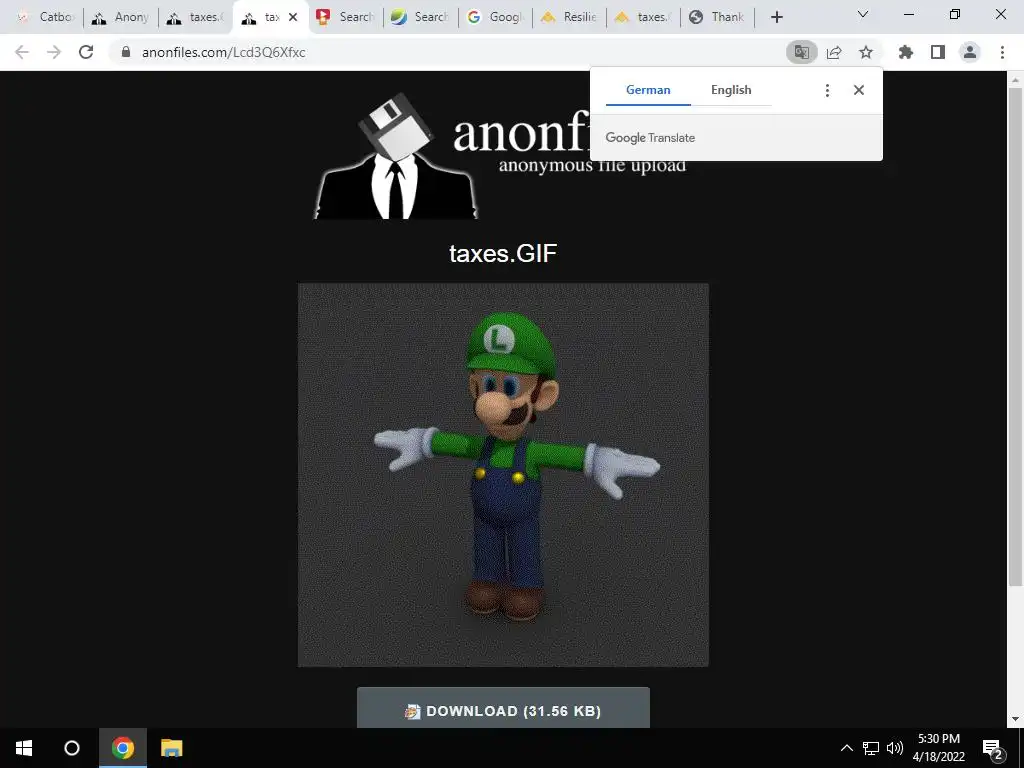1024x768 pixels.
Task: Go forward to the next page
Action: (x=54, y=52)
